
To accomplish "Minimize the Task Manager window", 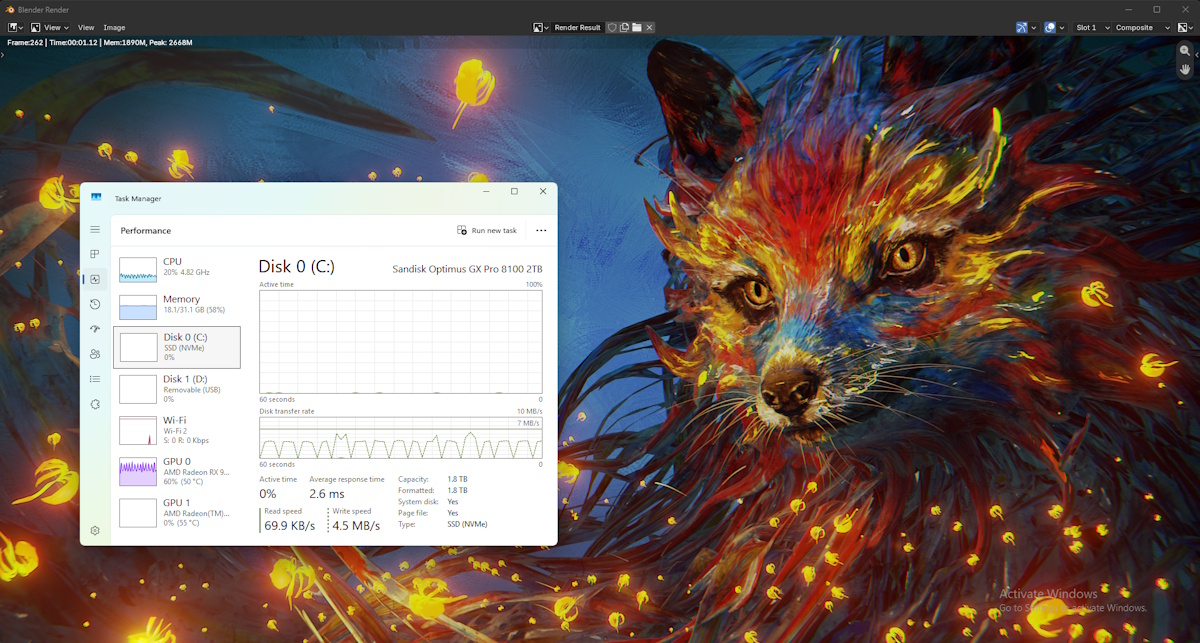I will tap(485, 191).
